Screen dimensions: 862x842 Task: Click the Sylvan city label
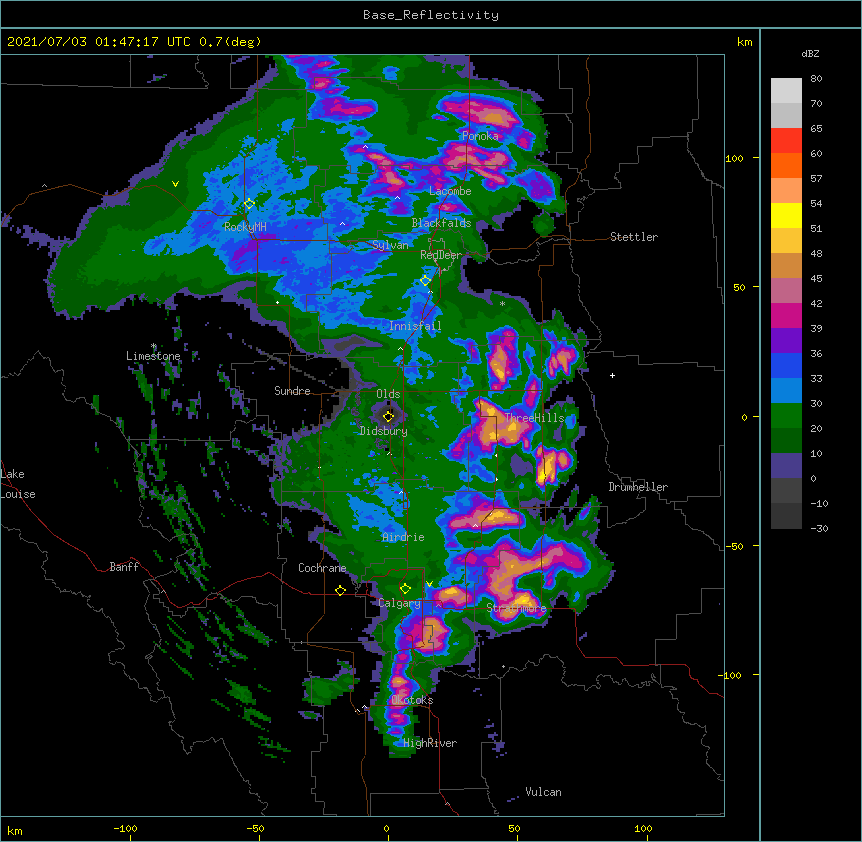(390, 245)
